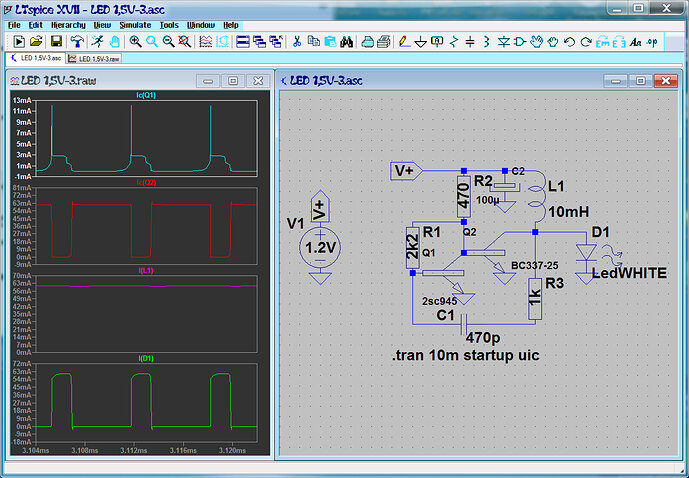Open the Hierarchy menu
Screen dimensions: 689x478
click(68, 25)
